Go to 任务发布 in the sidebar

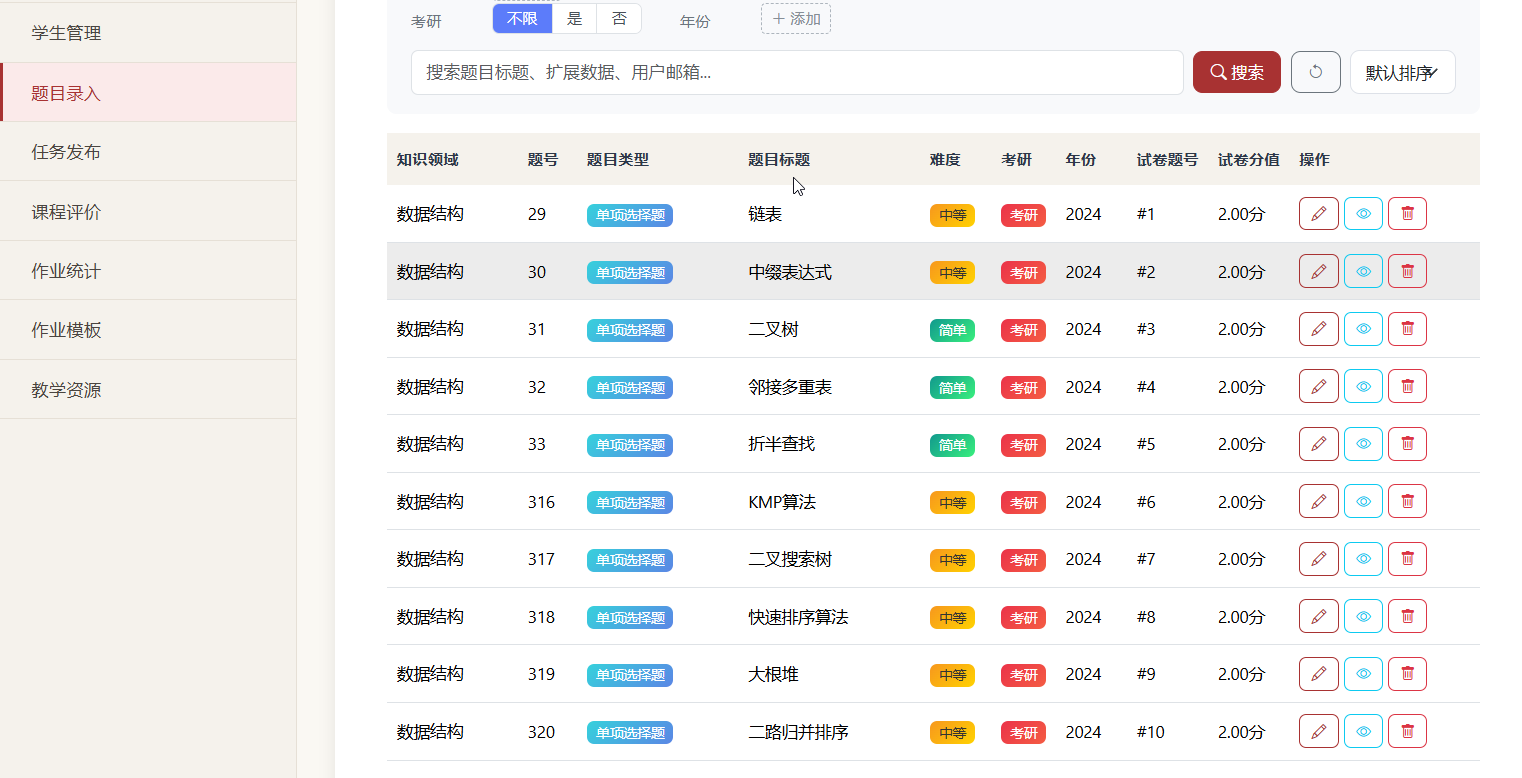148,152
